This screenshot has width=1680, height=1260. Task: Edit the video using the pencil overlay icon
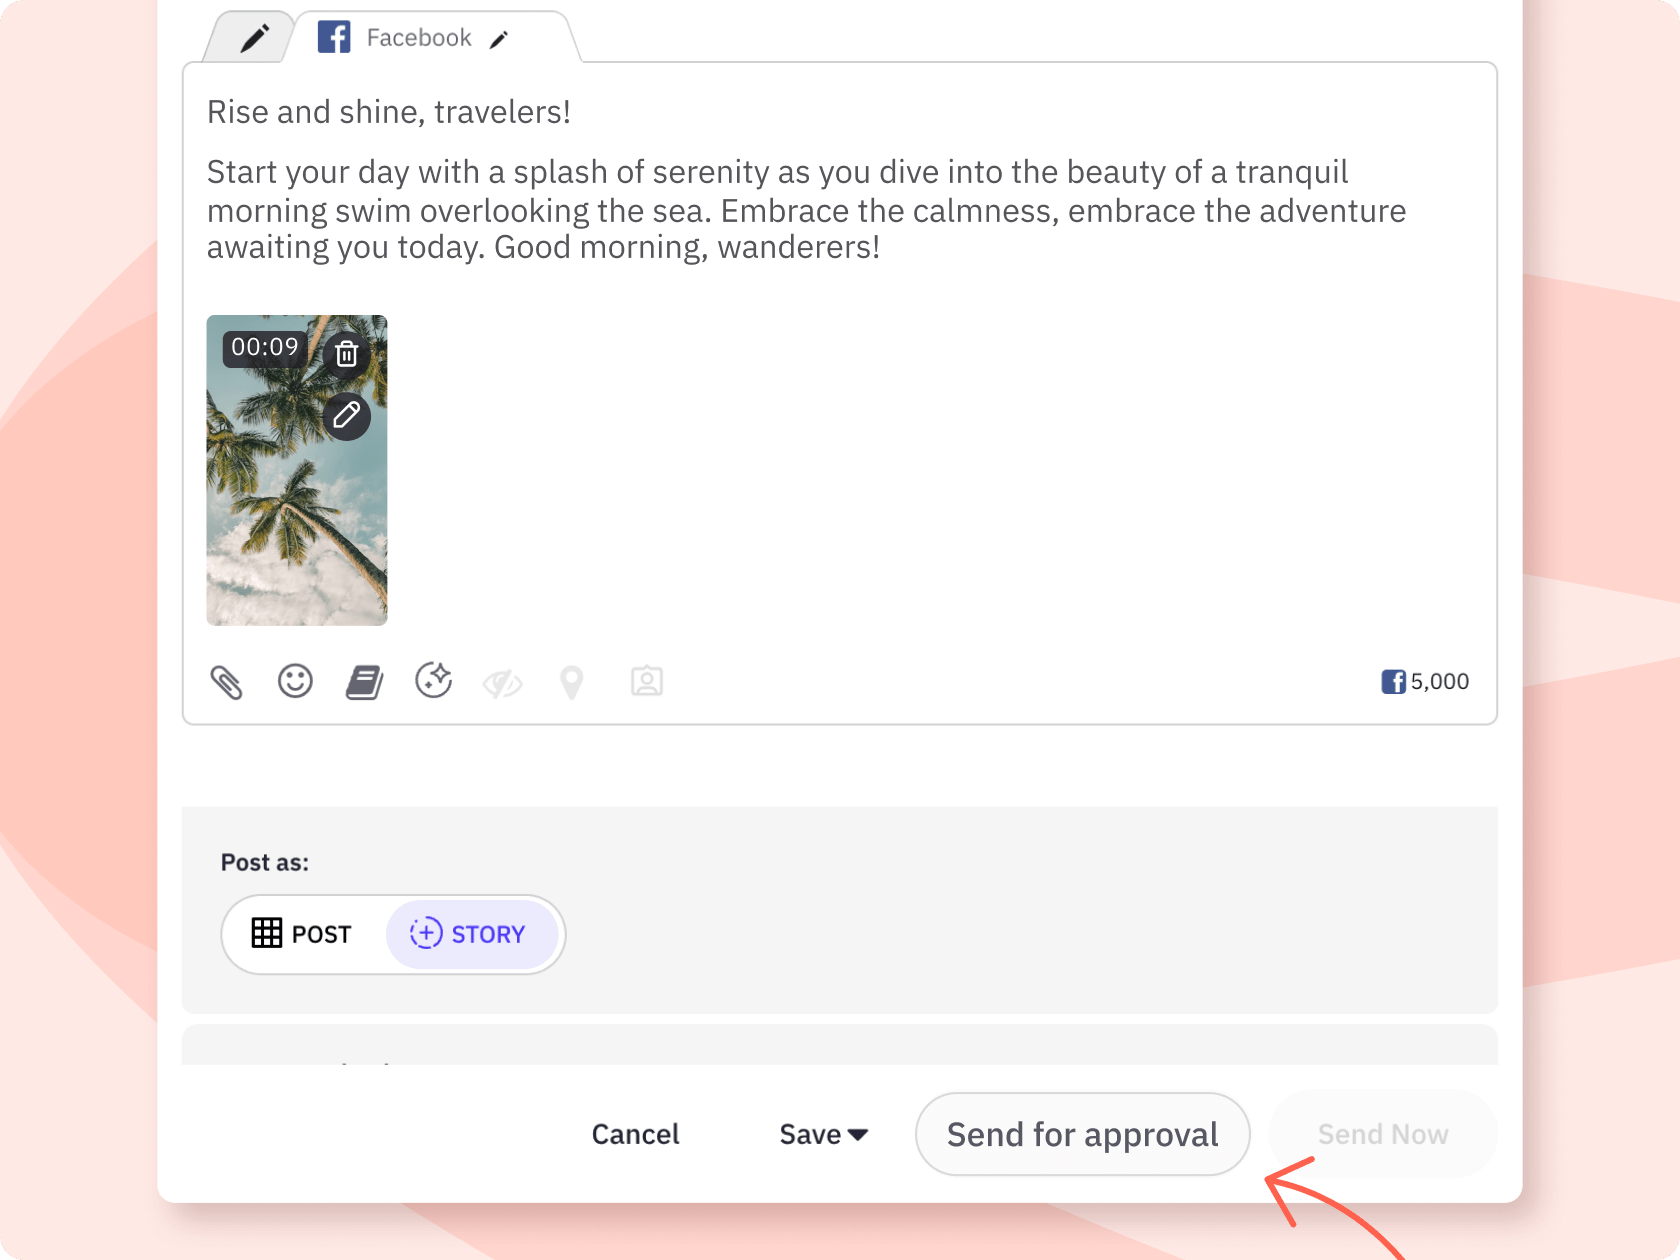pyautogui.click(x=346, y=417)
